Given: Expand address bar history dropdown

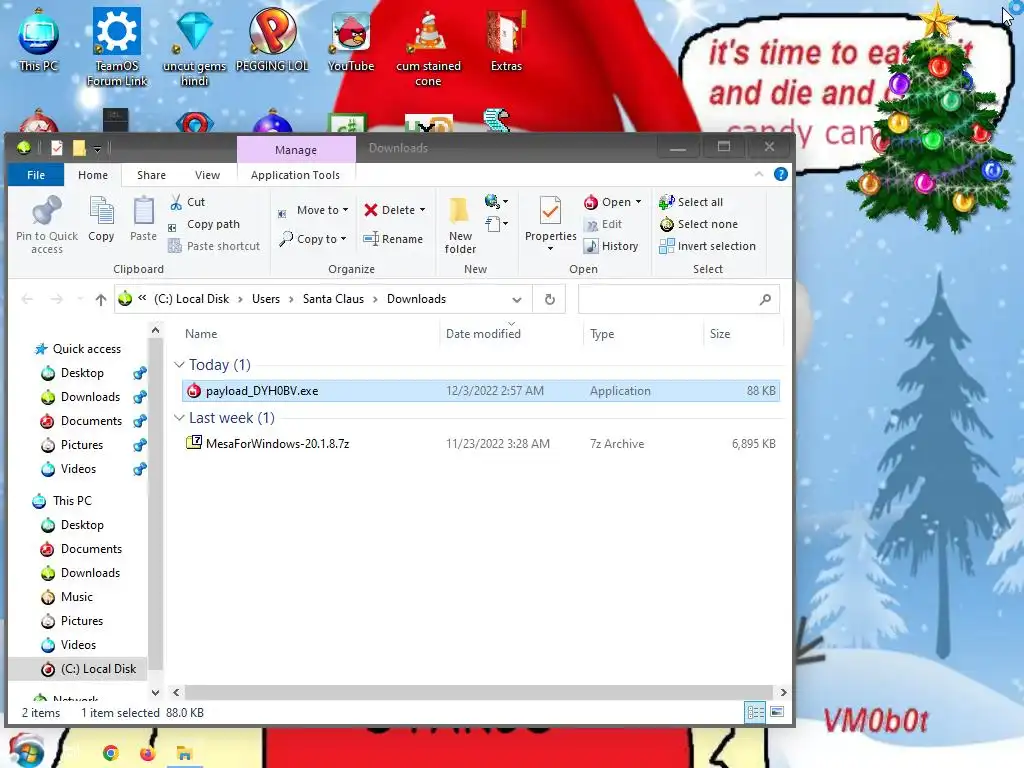Looking at the screenshot, I should point(517,299).
